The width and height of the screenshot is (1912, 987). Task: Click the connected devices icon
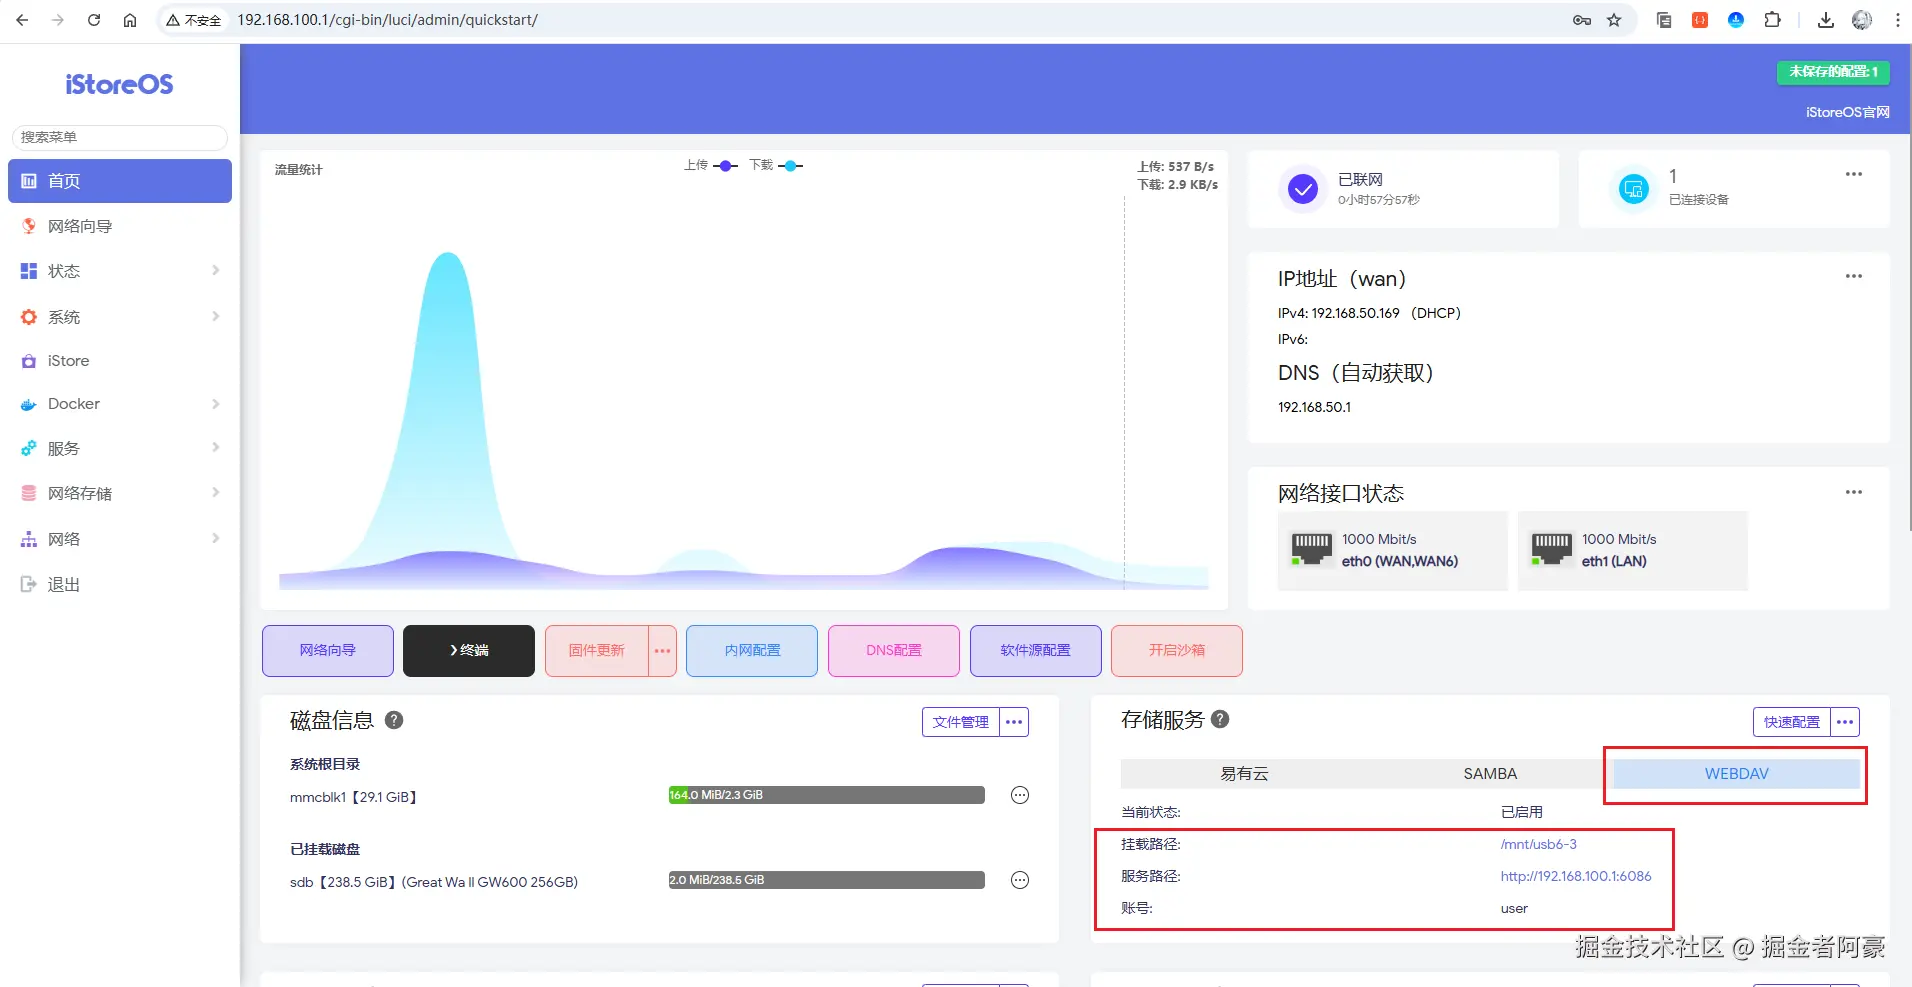click(x=1634, y=188)
